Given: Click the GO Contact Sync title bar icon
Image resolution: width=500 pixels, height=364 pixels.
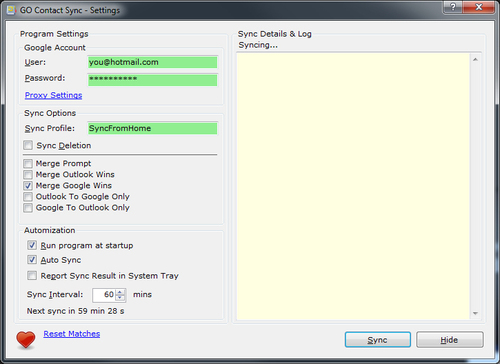Looking at the screenshot, I should 11,10.
